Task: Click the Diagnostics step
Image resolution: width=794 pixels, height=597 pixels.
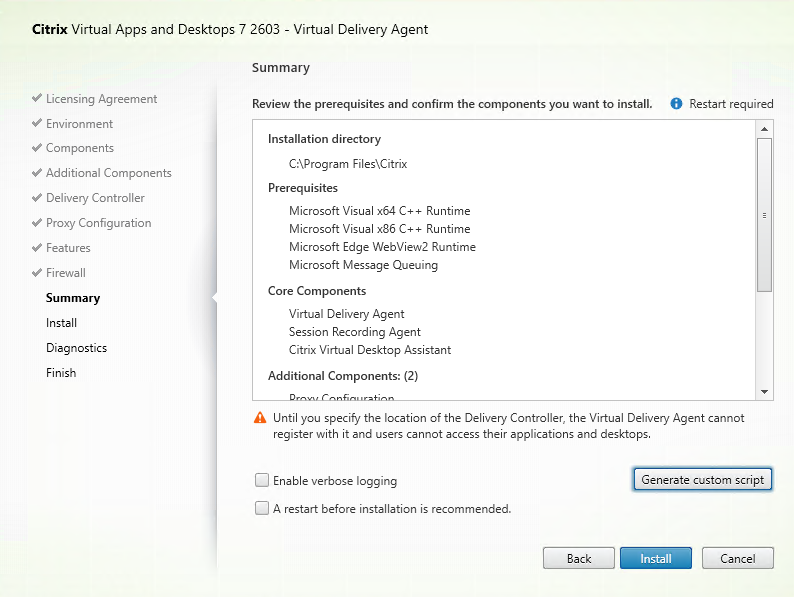Action: (x=76, y=348)
